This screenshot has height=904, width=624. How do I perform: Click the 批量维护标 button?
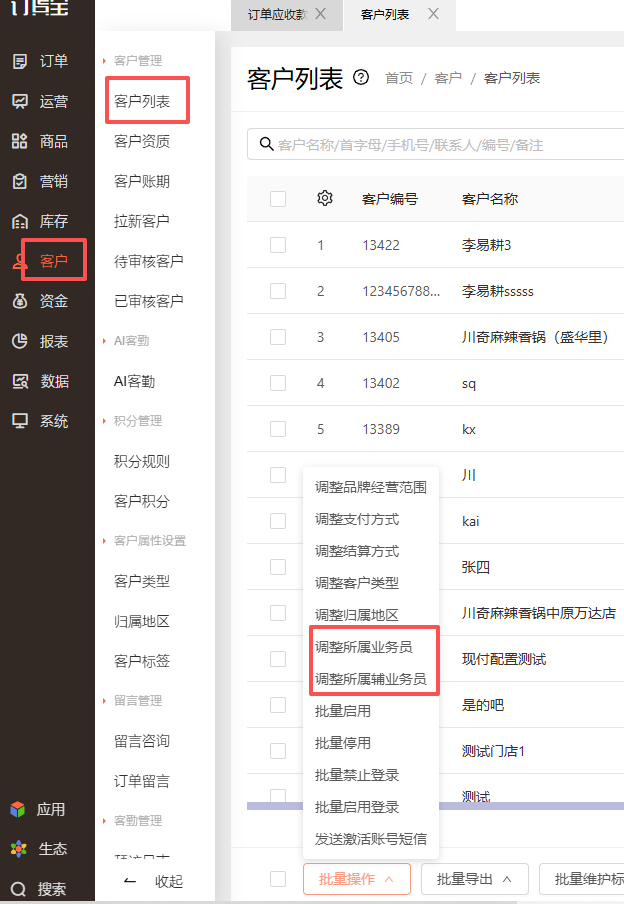click(582, 879)
